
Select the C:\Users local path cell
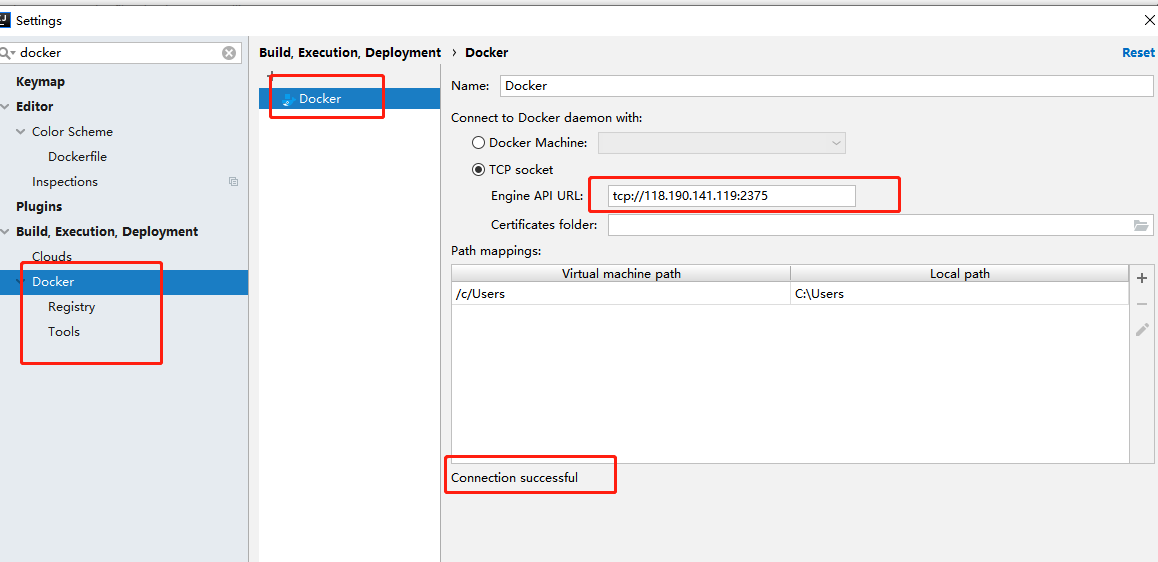point(960,294)
